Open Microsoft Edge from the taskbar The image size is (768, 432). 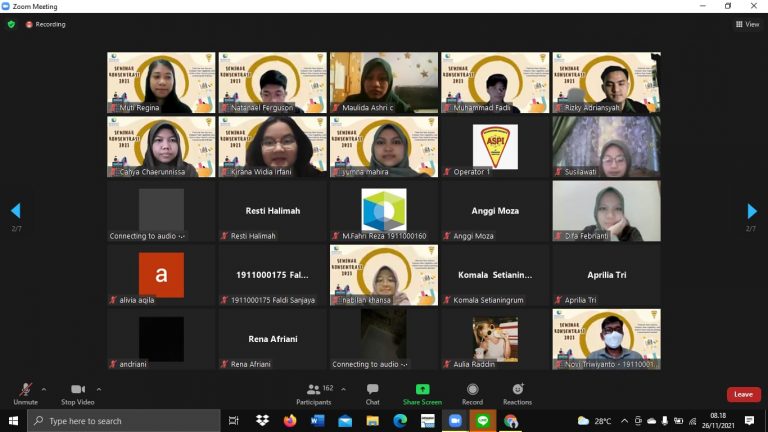[x=400, y=421]
